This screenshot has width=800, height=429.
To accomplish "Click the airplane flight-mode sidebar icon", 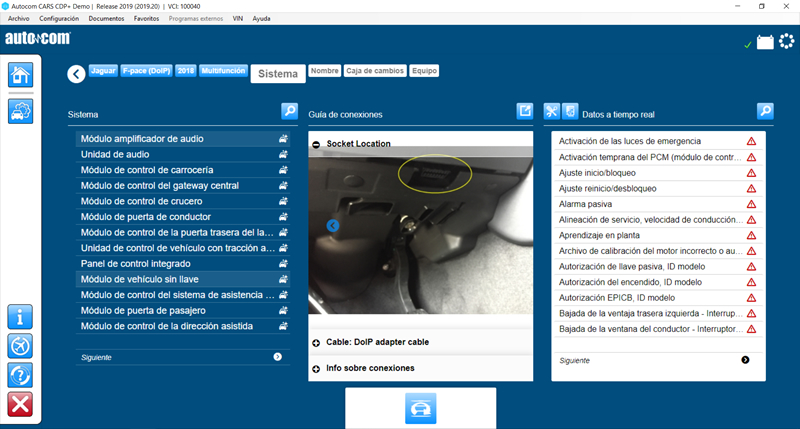I will [x=20, y=346].
